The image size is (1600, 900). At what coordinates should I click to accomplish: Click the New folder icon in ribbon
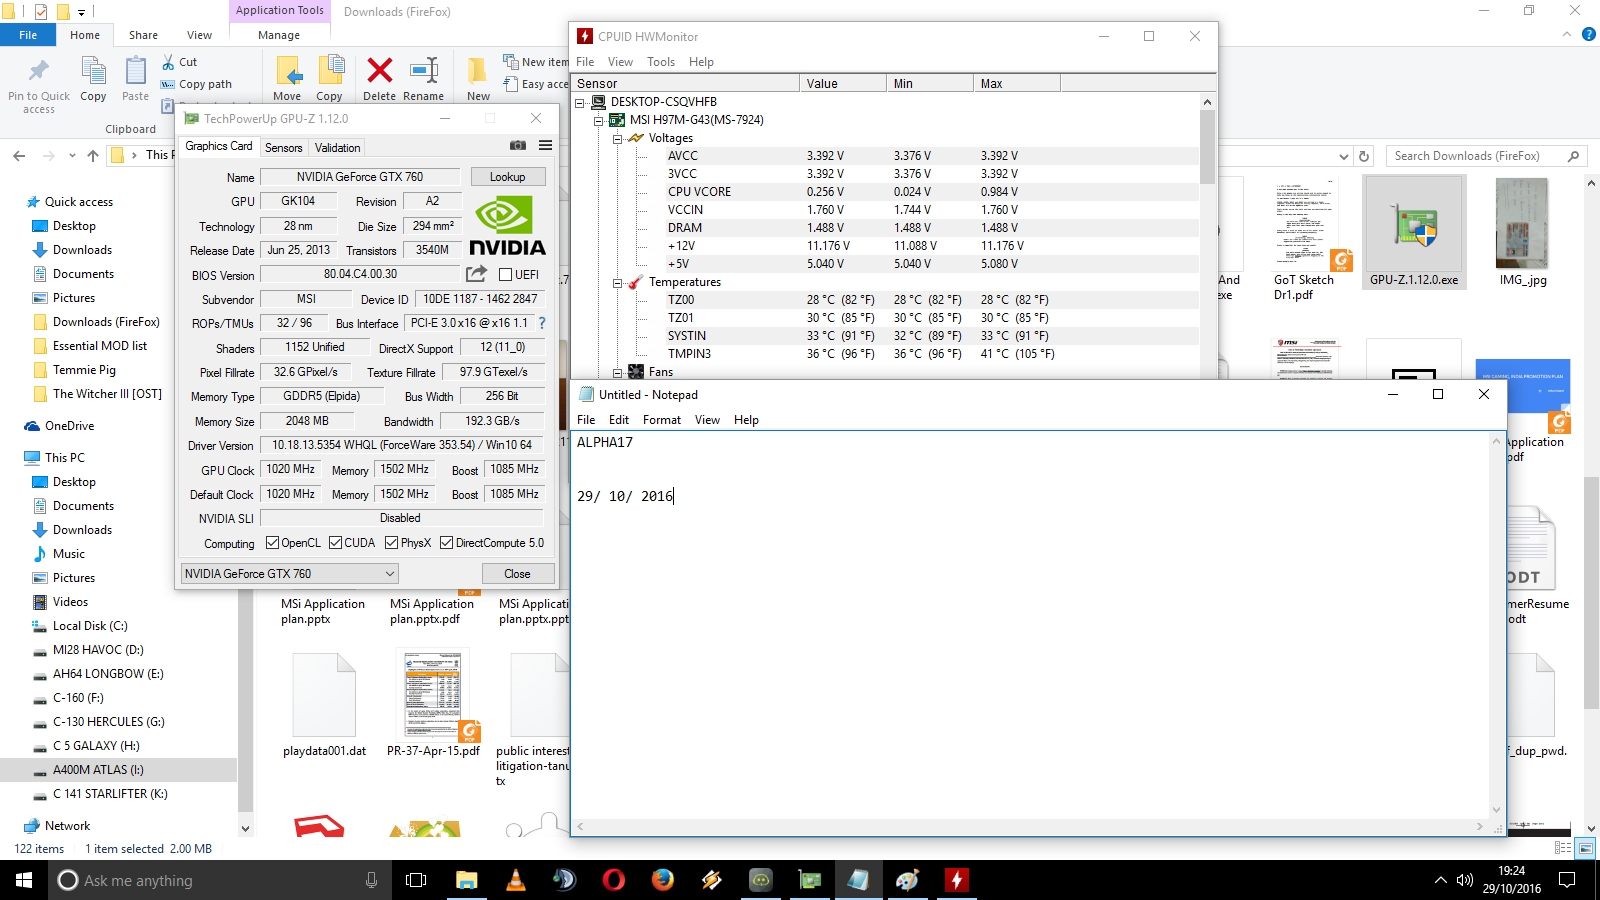click(x=478, y=71)
